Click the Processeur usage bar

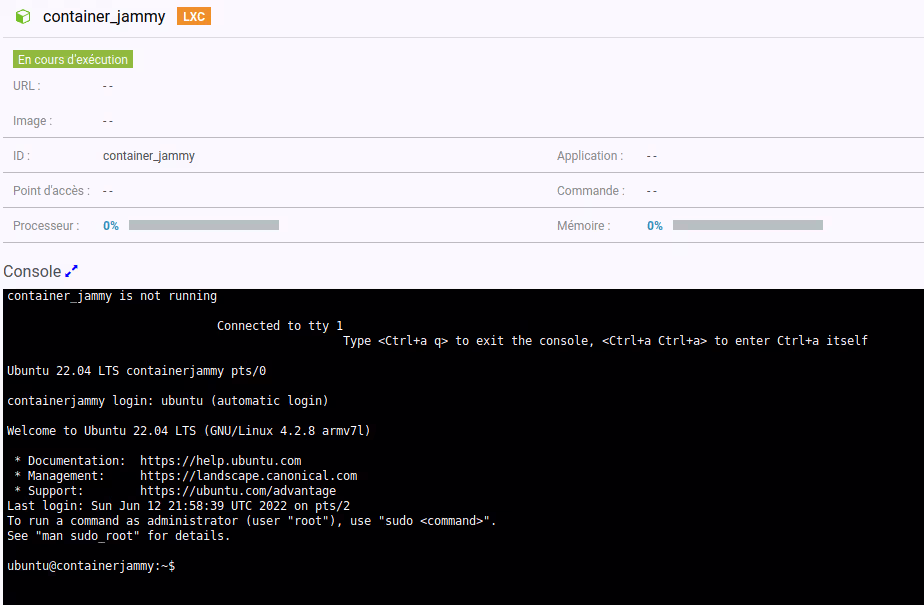[x=204, y=226]
